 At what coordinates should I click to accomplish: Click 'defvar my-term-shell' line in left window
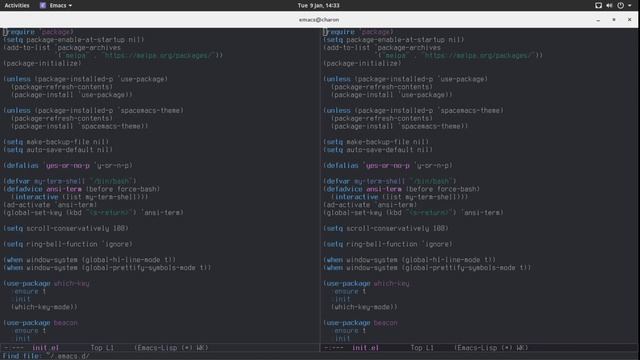[70, 181]
